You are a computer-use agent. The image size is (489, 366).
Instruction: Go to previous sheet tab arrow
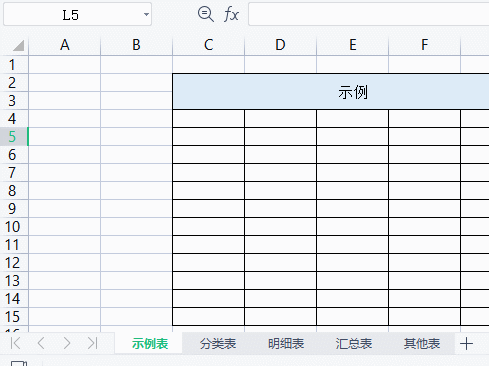[x=41, y=343]
